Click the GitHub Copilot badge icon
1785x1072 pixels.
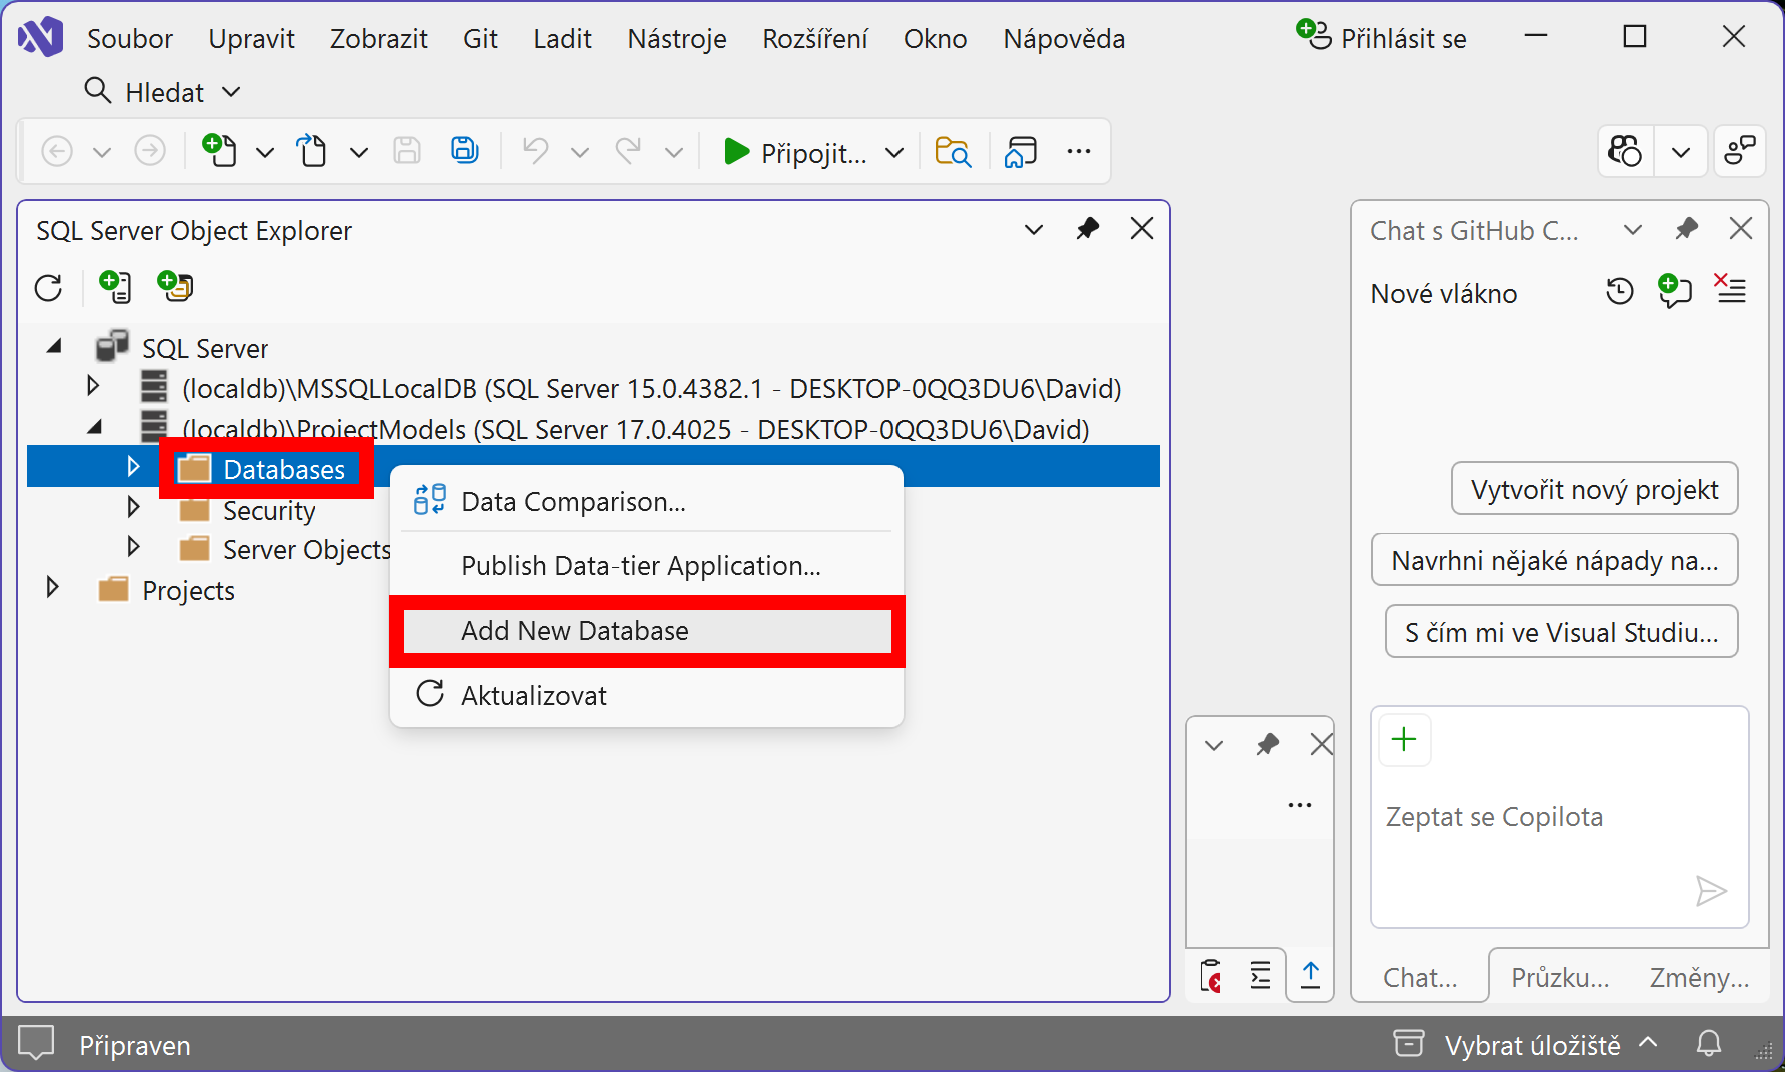point(1625,151)
